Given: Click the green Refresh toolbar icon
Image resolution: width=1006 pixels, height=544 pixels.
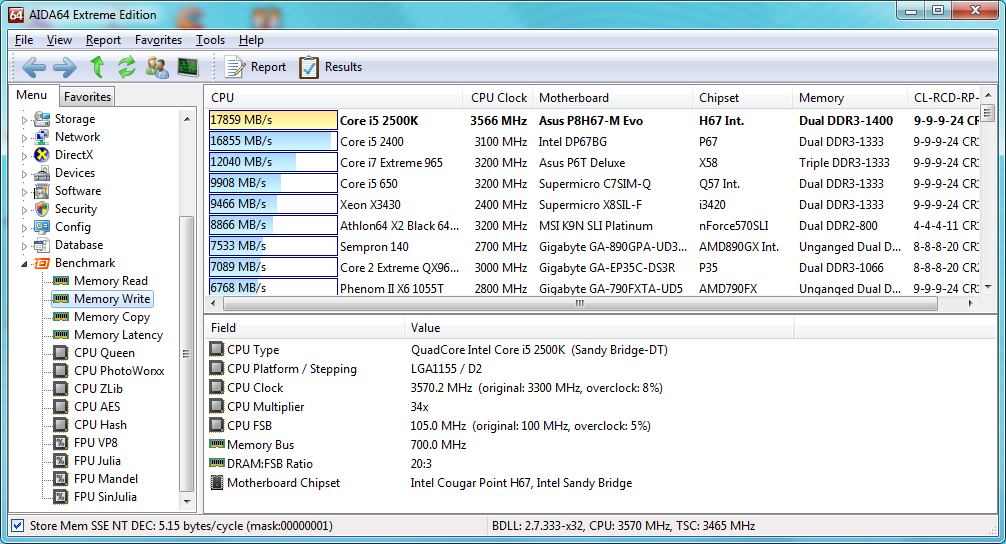Looking at the screenshot, I should click(126, 67).
